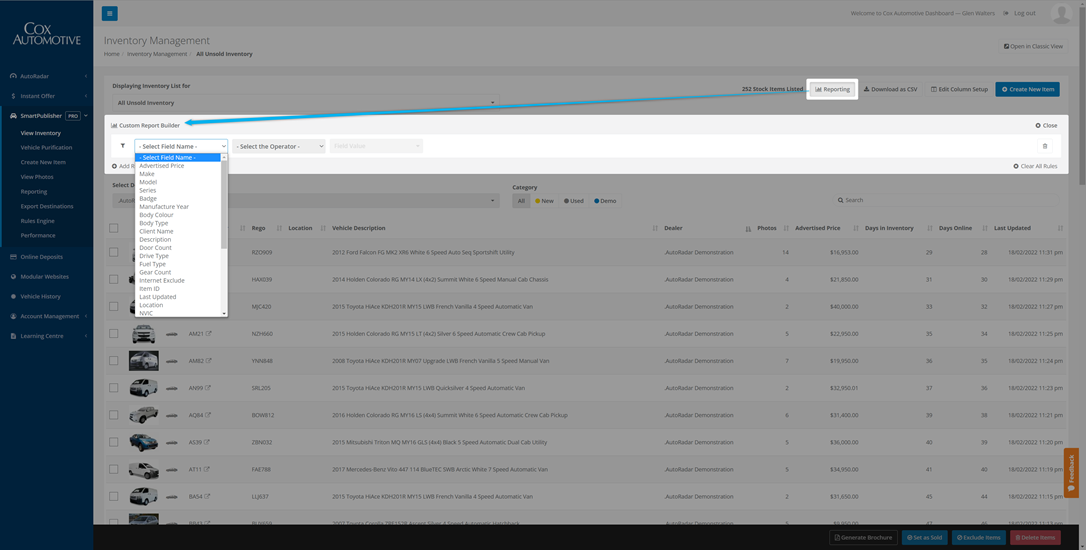Image resolution: width=1086 pixels, height=550 pixels.
Task: Select the checkbox for AM21 row
Action: coord(114,333)
